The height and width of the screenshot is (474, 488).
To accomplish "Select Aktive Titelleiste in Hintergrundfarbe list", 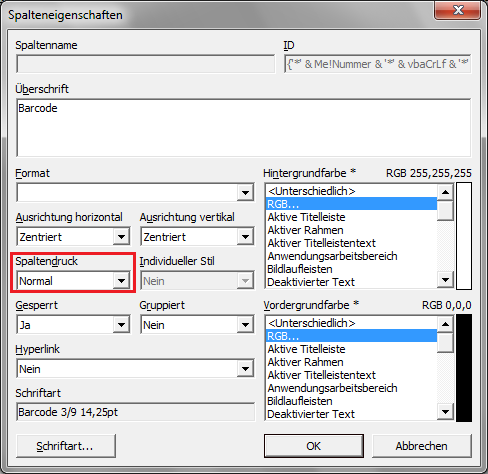I will pos(351,217).
